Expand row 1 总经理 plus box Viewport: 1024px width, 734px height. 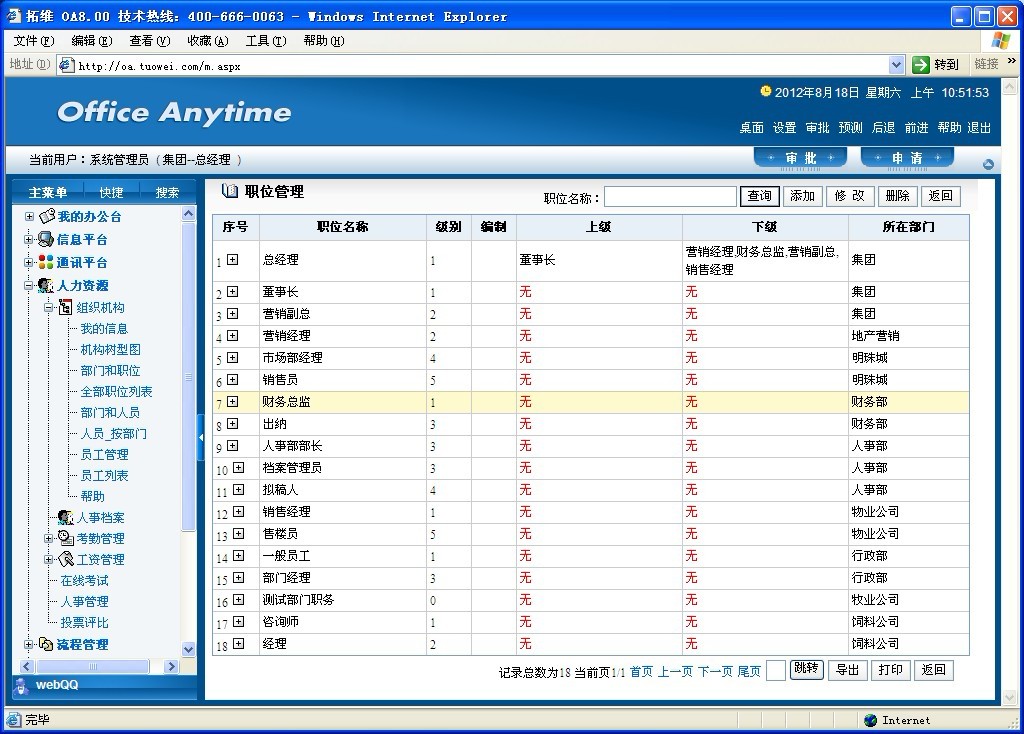[x=233, y=260]
